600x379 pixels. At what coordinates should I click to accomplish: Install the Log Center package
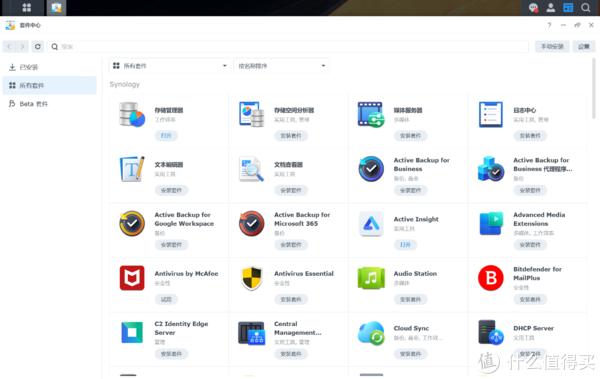click(530, 136)
